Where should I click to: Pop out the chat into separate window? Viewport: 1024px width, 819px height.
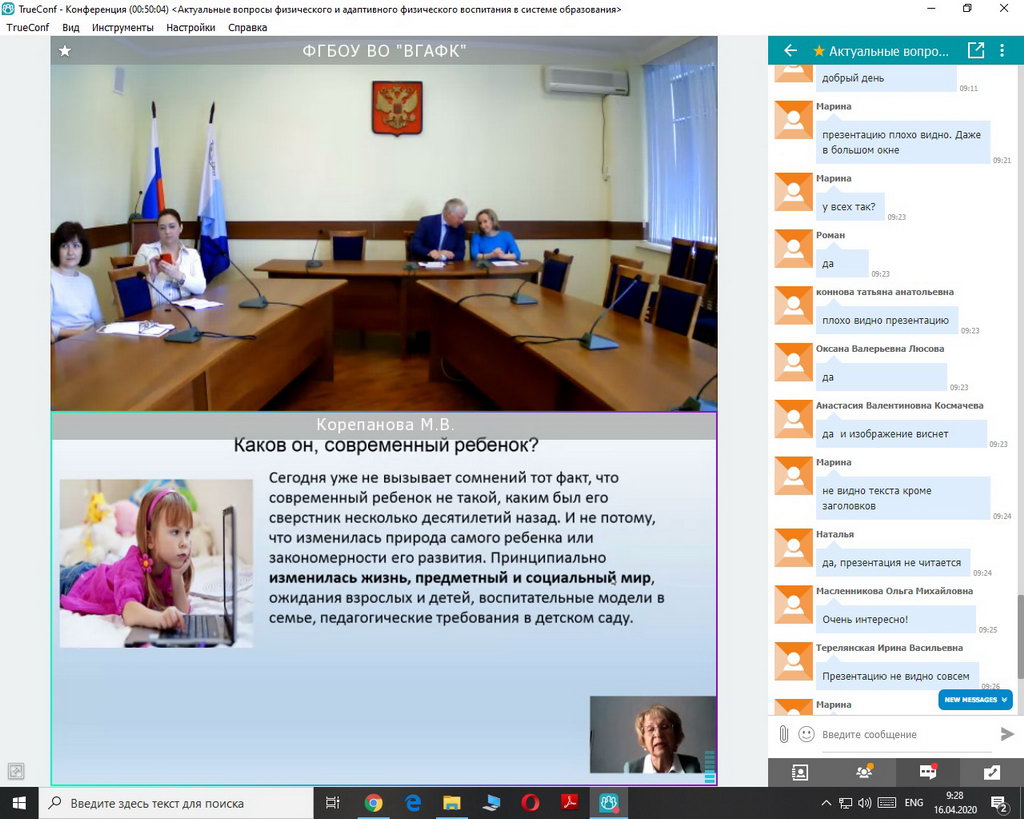click(x=976, y=50)
